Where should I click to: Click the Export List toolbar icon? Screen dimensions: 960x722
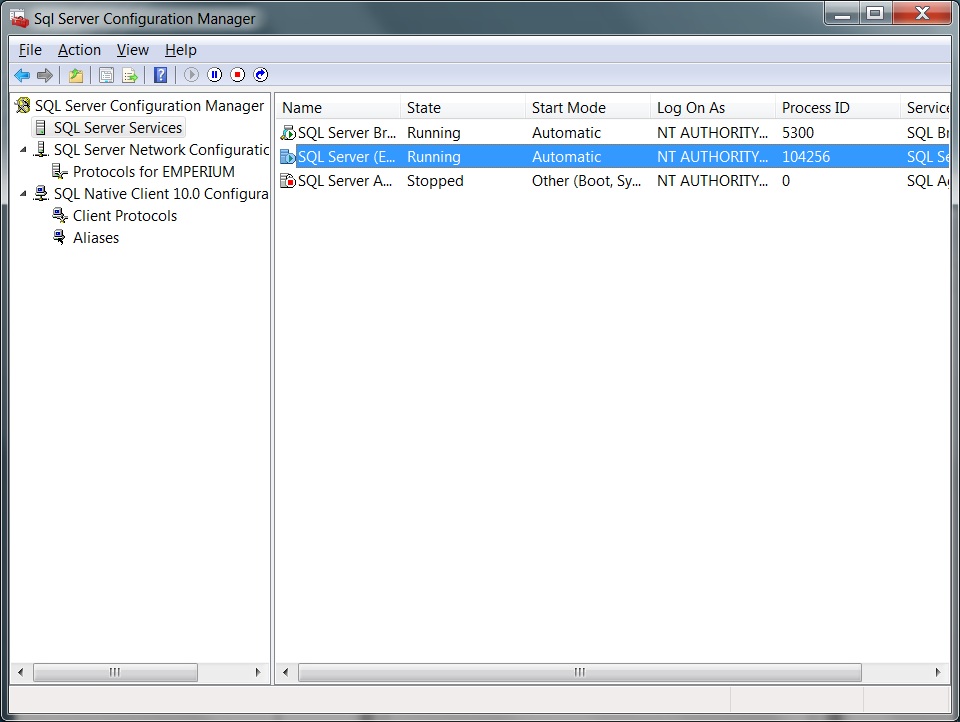130,75
